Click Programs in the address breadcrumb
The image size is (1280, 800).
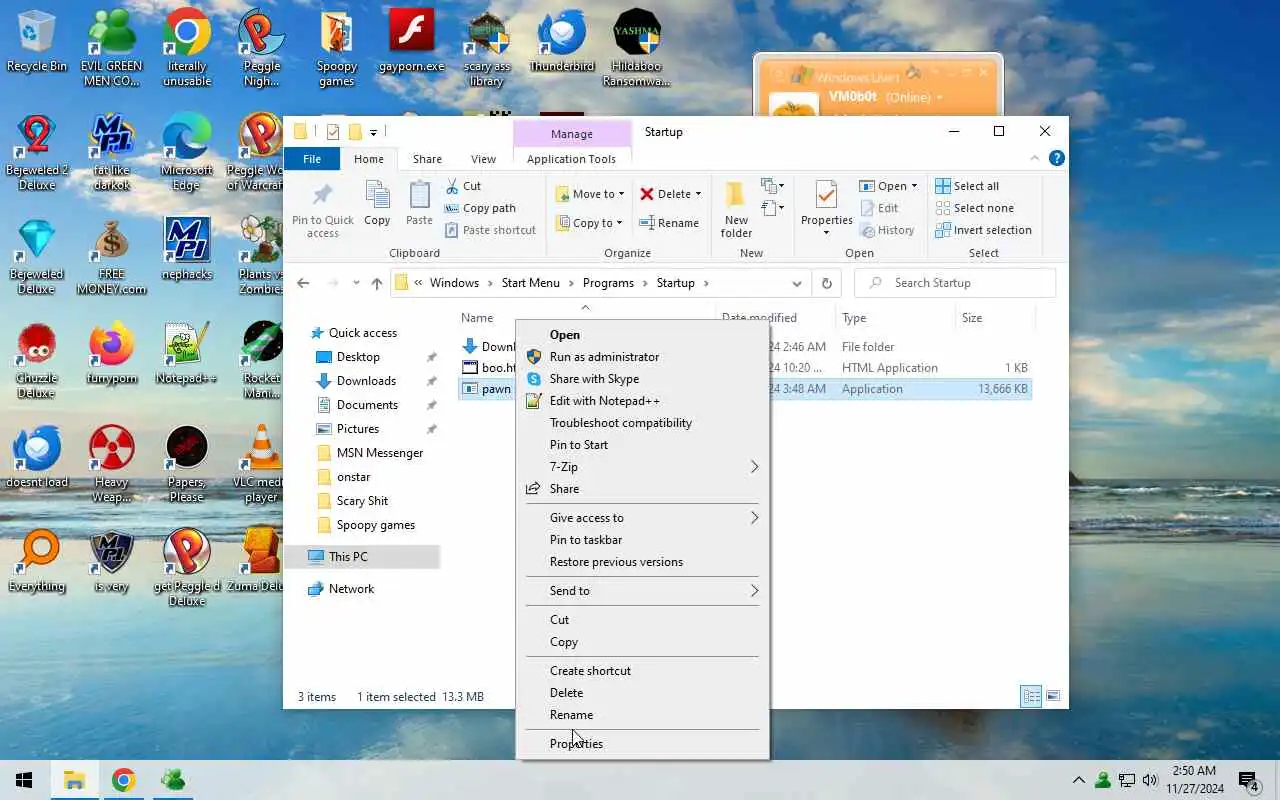pos(608,283)
